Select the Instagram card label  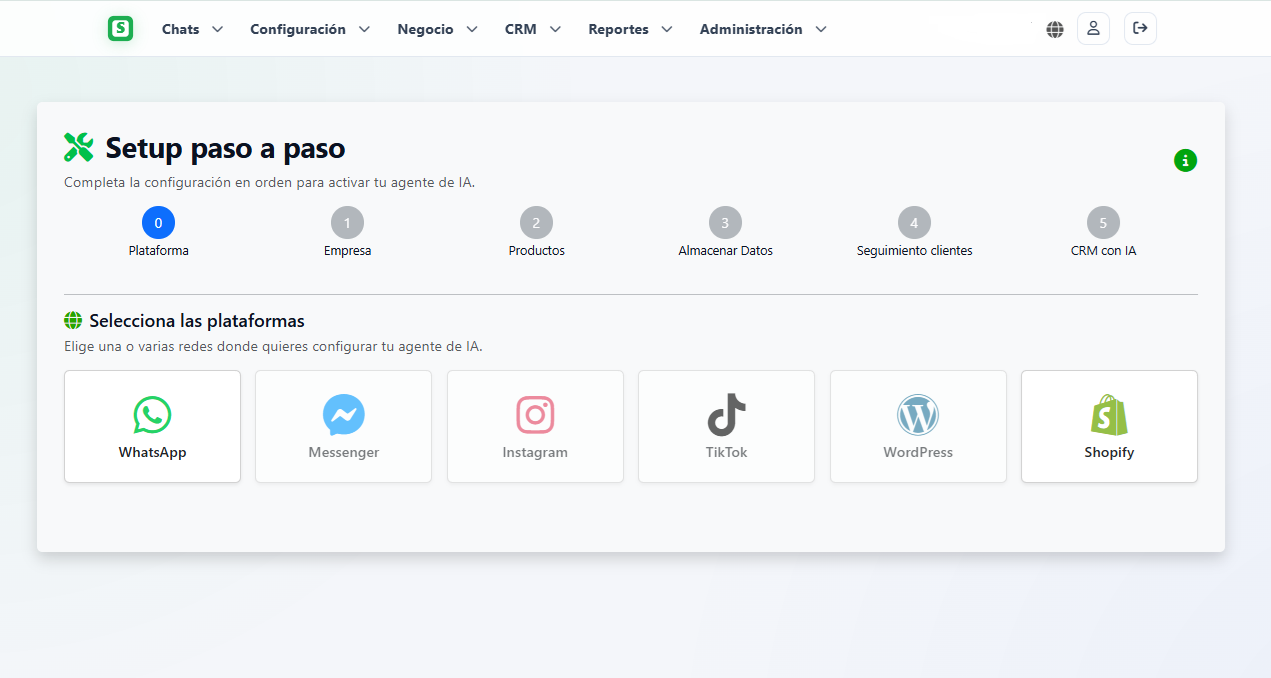point(535,453)
